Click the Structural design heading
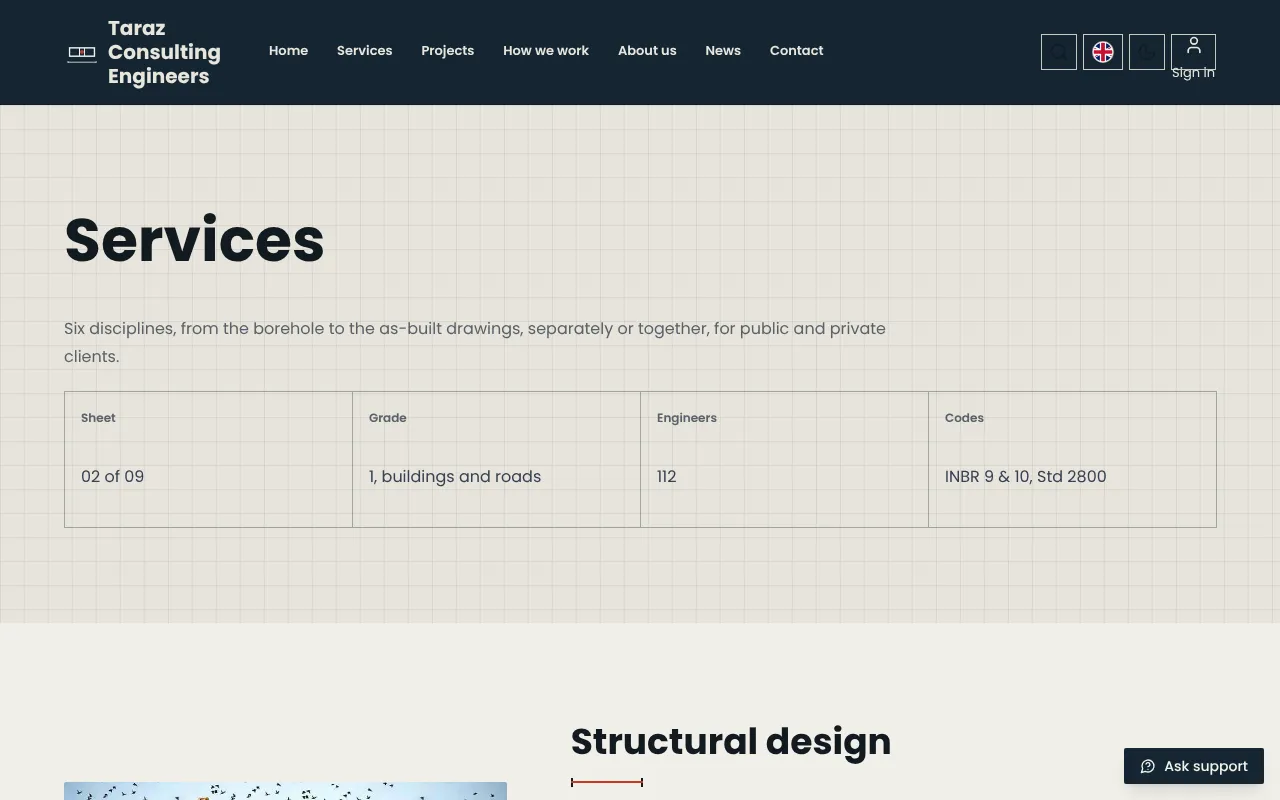Viewport: 1280px width, 800px height. coord(730,741)
